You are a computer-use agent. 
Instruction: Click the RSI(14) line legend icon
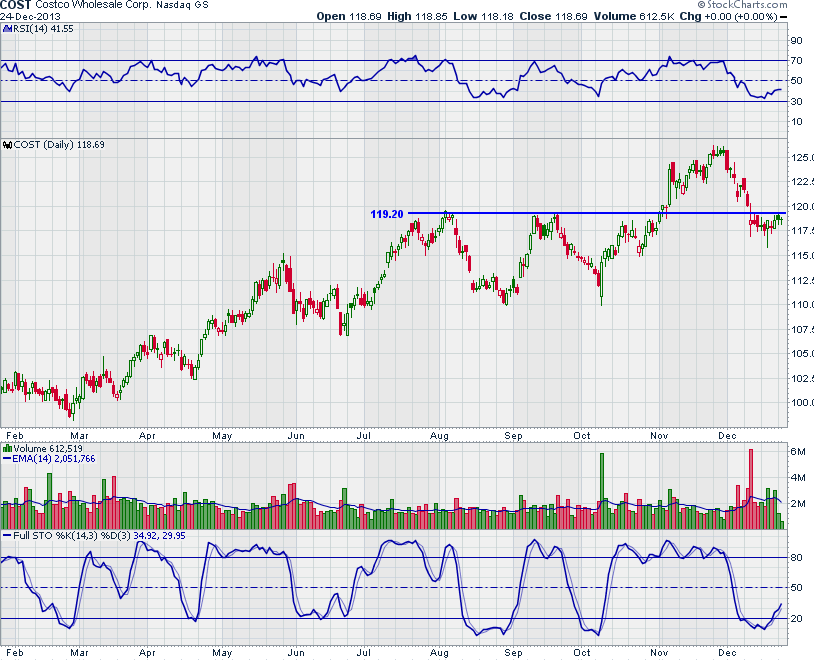point(6,29)
